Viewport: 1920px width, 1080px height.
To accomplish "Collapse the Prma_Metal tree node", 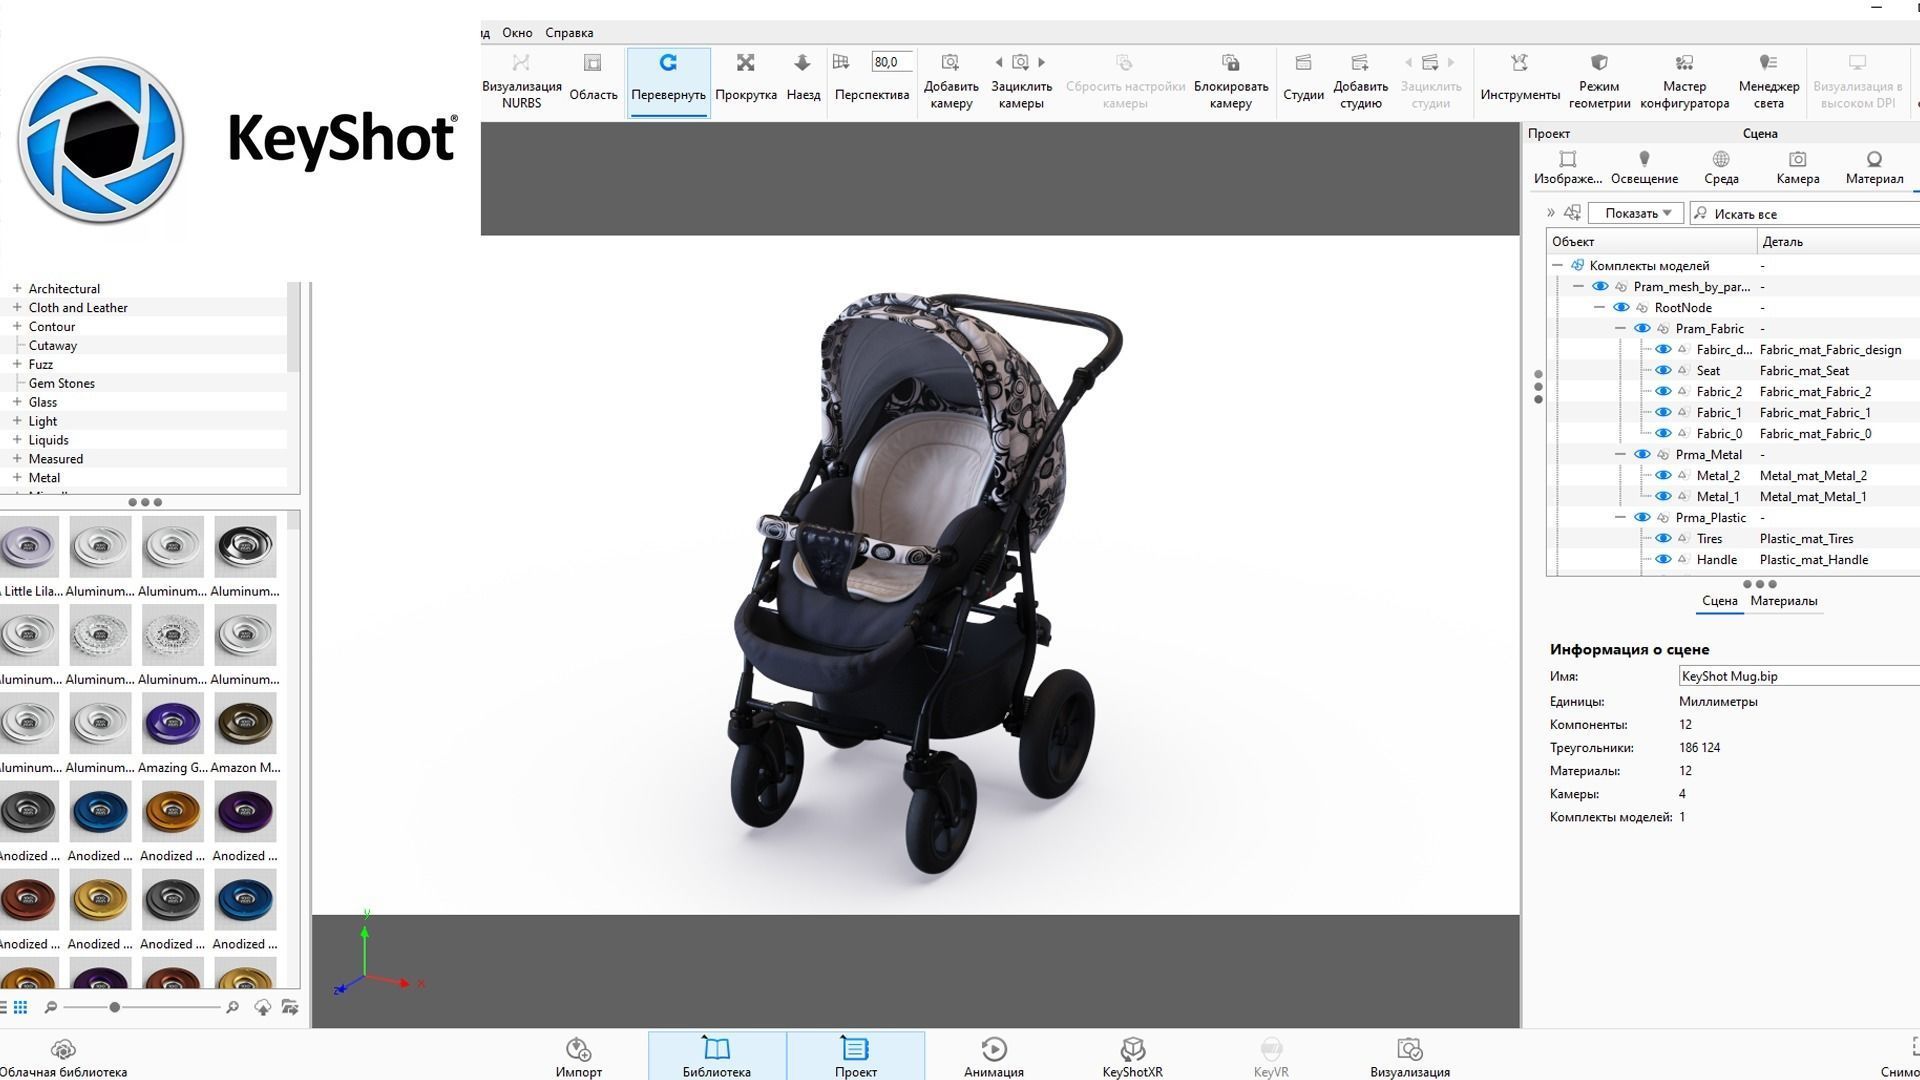I will pyautogui.click(x=1620, y=454).
